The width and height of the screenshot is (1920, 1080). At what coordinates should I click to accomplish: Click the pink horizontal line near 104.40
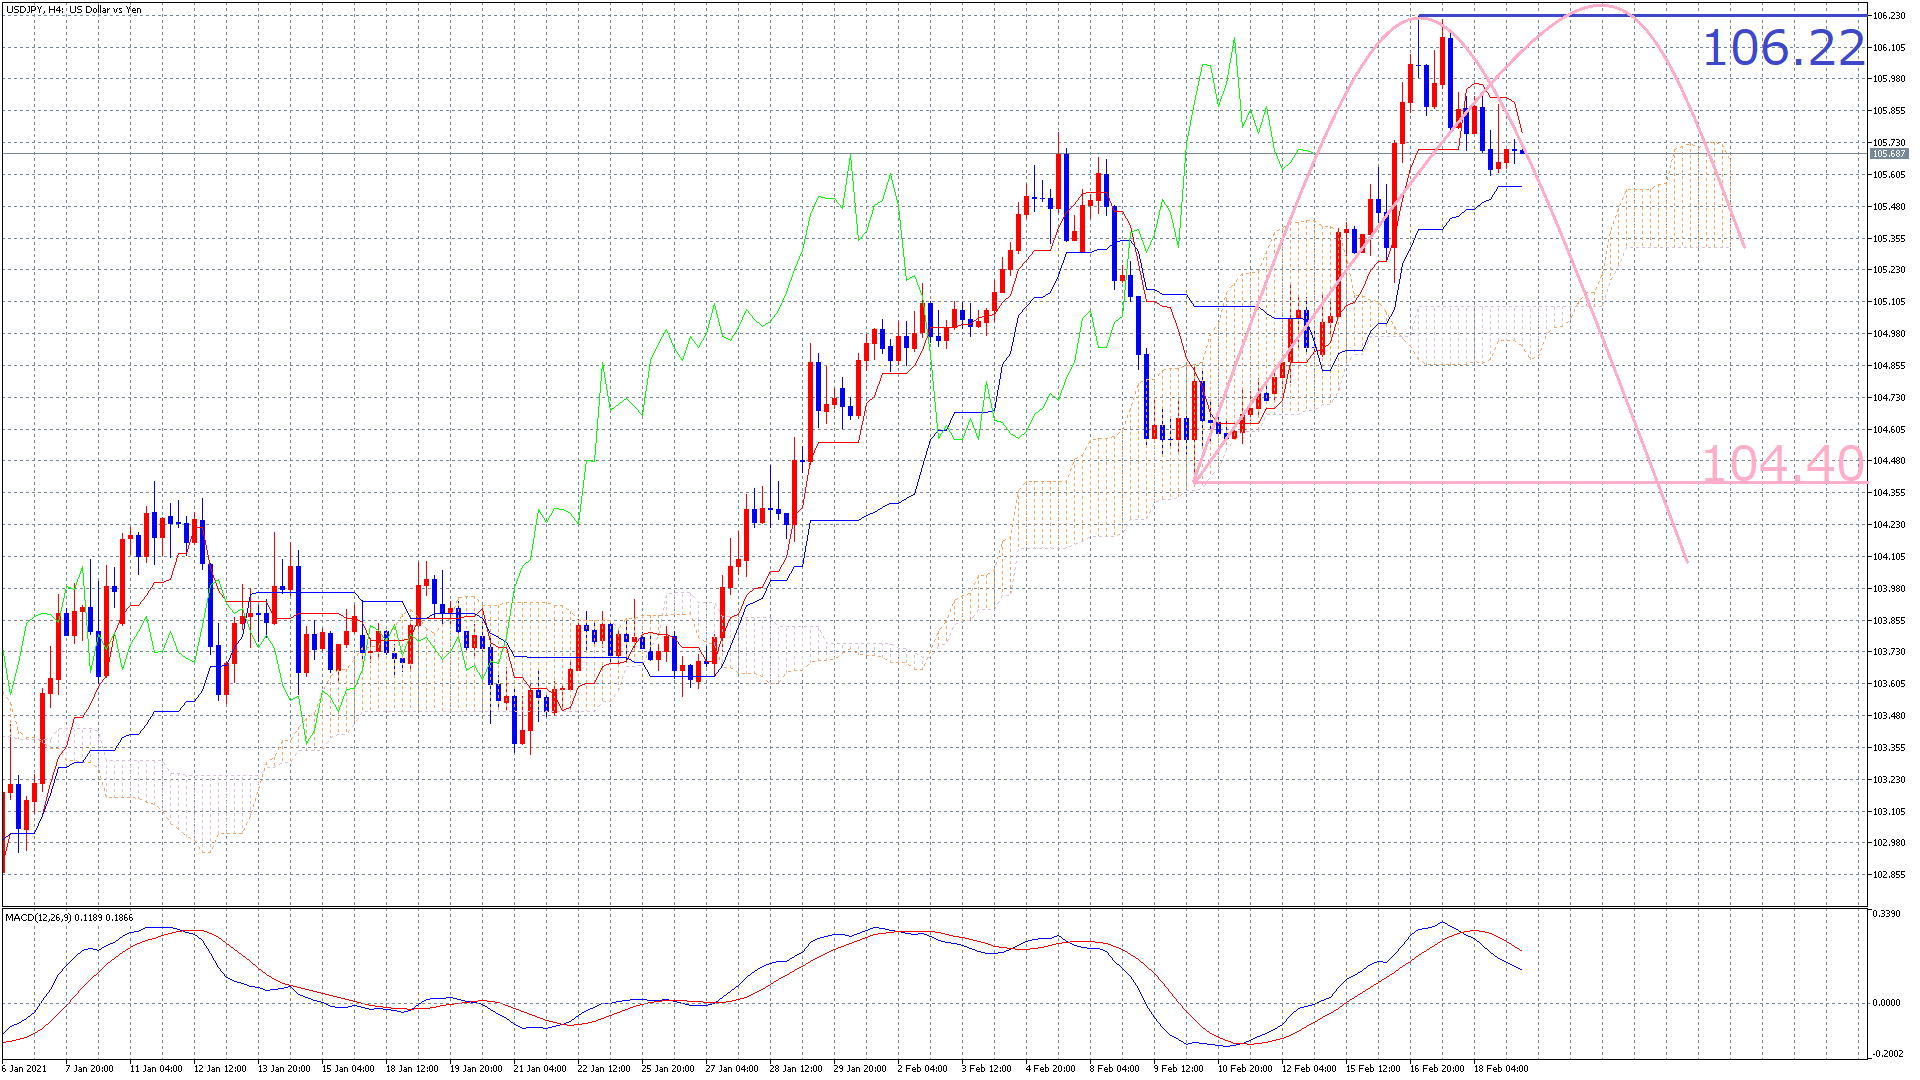click(1450, 483)
